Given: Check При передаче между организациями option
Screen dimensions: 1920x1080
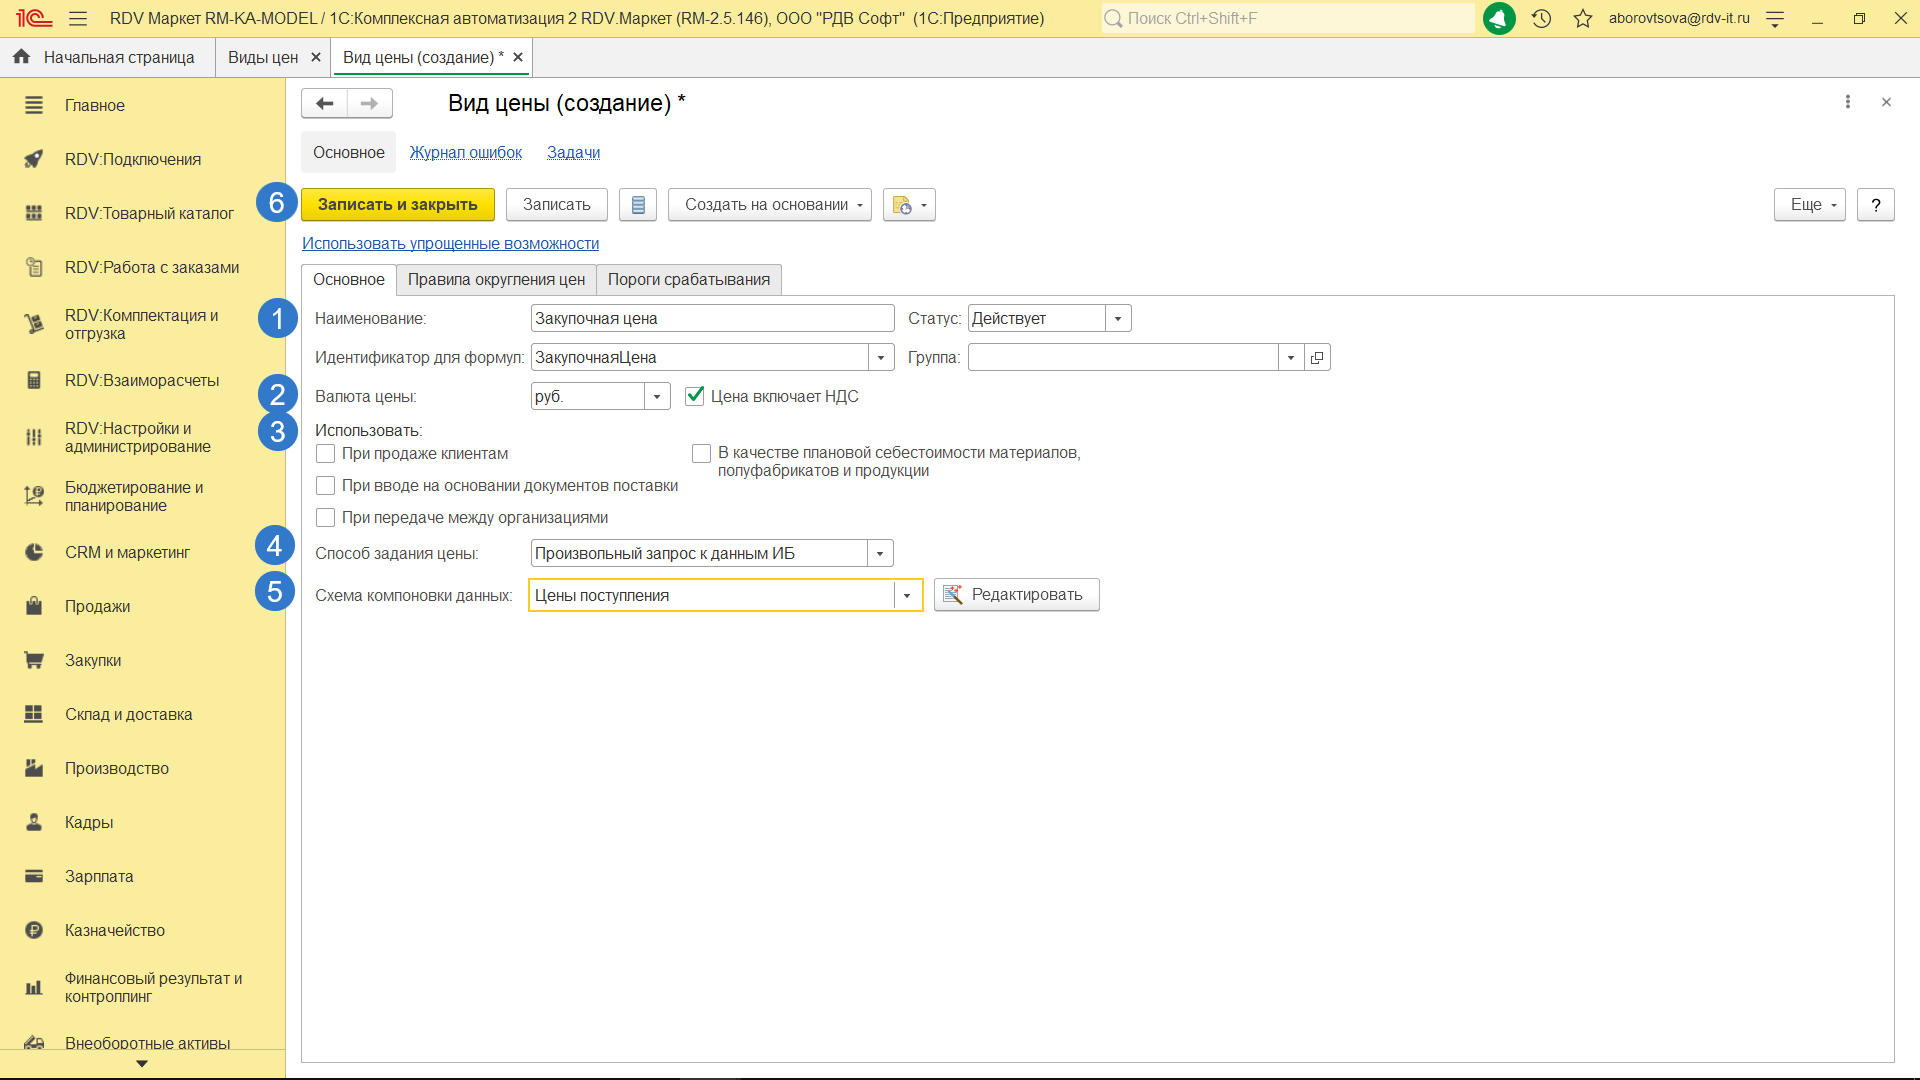Looking at the screenshot, I should [326, 518].
